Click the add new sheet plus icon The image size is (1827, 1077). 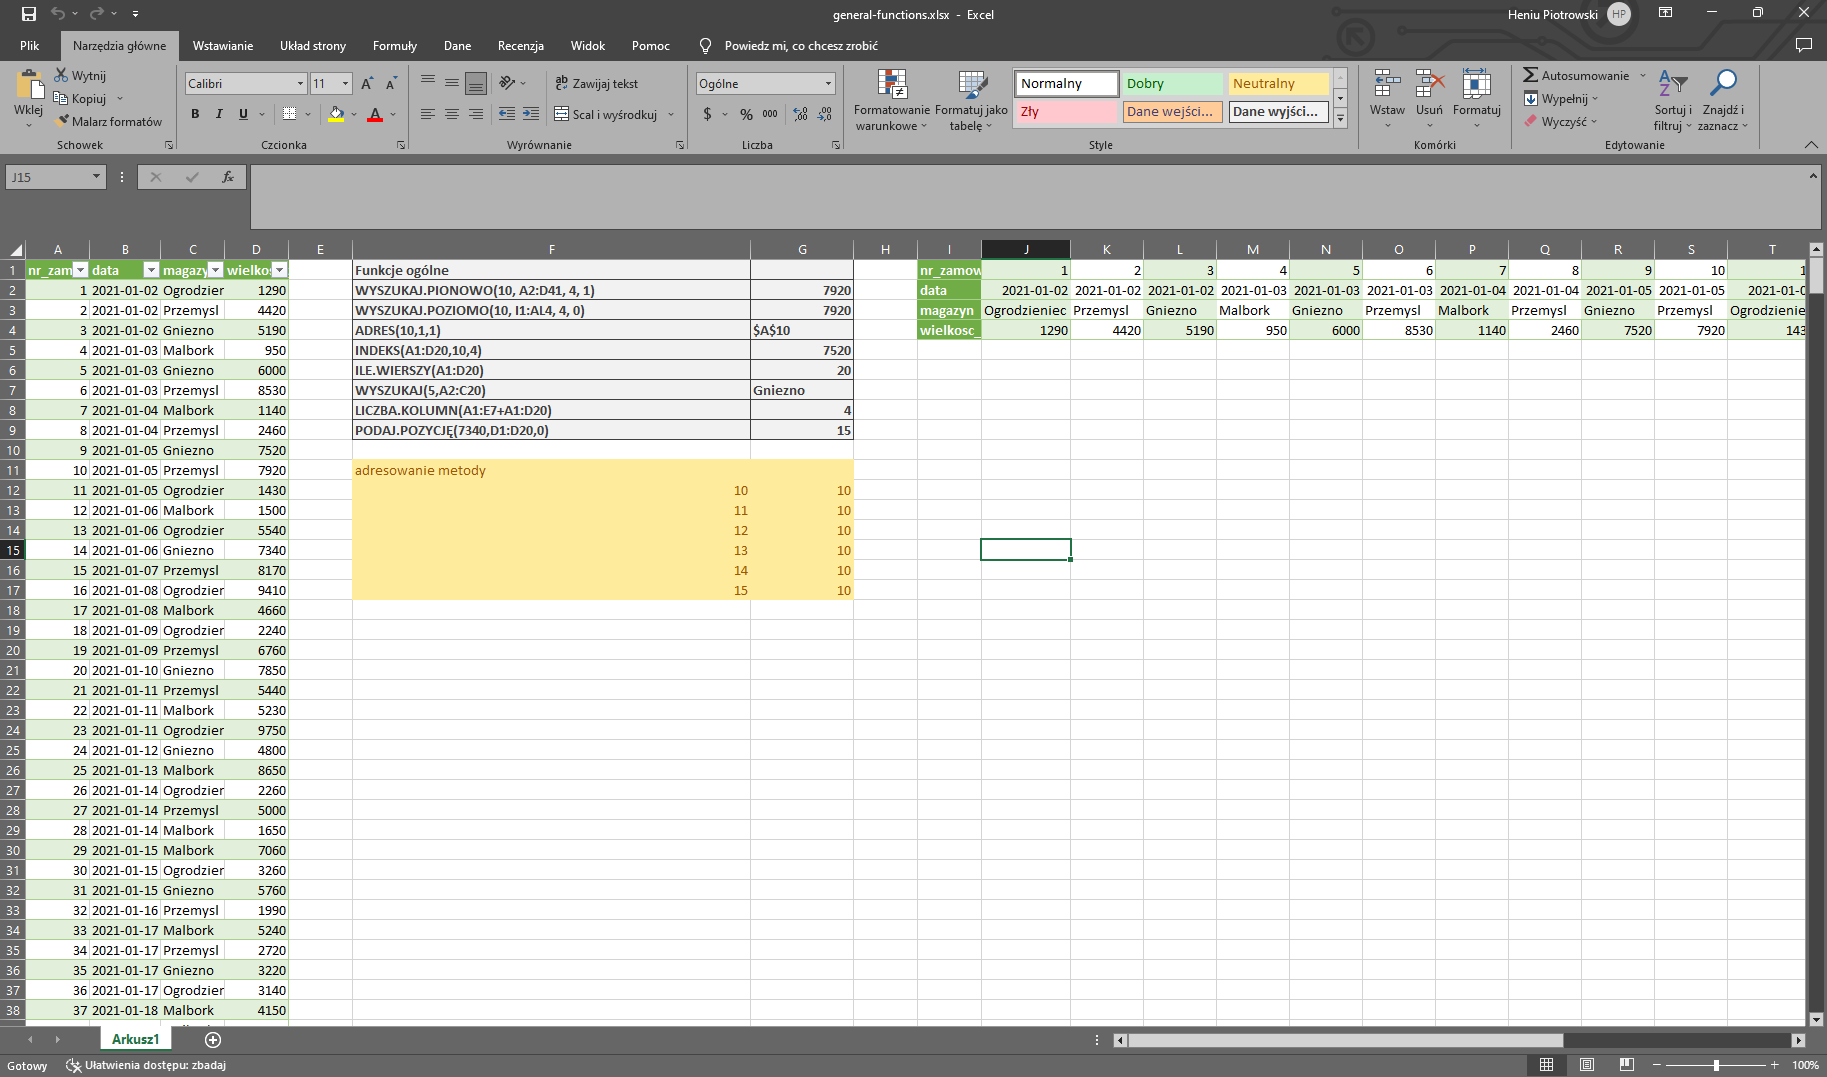[213, 1040]
